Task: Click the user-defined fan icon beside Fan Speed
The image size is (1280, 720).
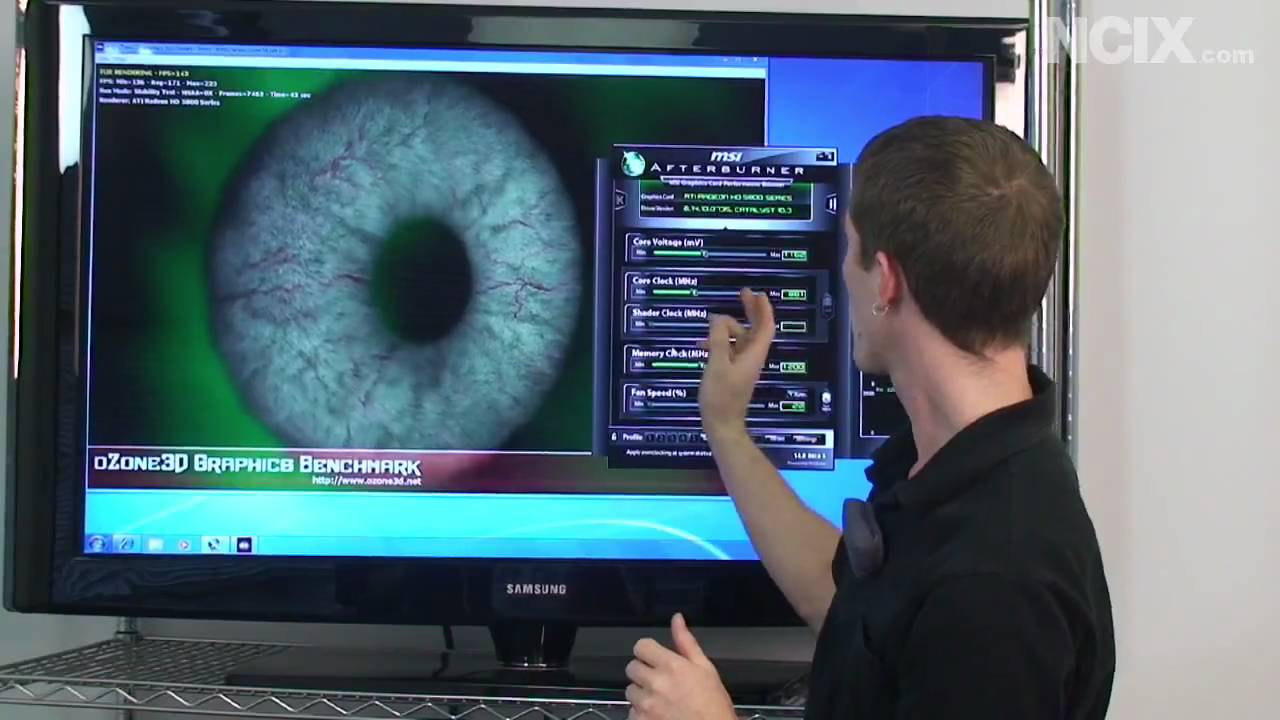Action: click(826, 400)
